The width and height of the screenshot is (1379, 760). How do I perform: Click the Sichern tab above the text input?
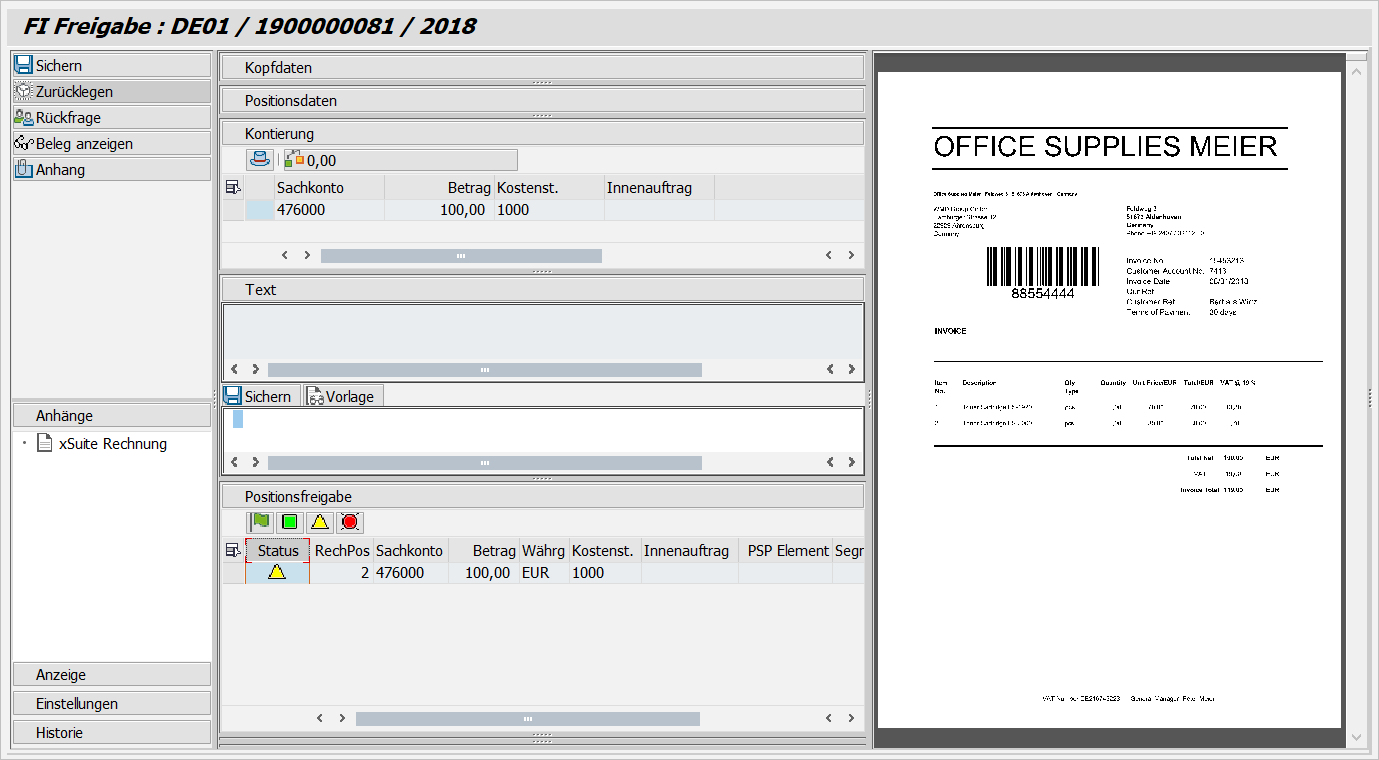[259, 397]
